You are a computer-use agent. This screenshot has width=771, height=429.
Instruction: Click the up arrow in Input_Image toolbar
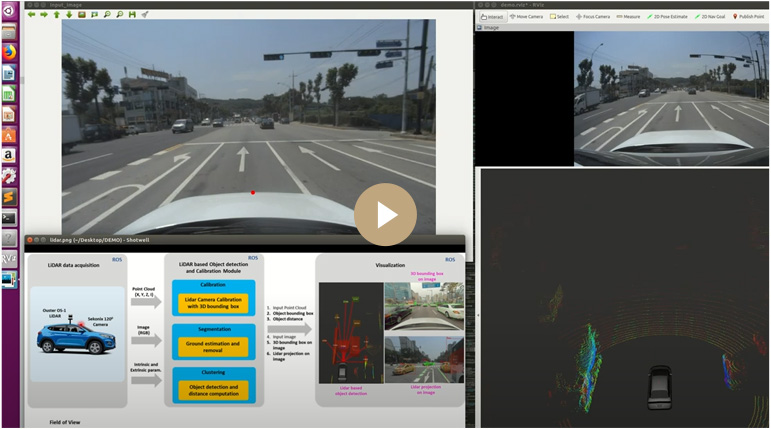(x=57, y=15)
